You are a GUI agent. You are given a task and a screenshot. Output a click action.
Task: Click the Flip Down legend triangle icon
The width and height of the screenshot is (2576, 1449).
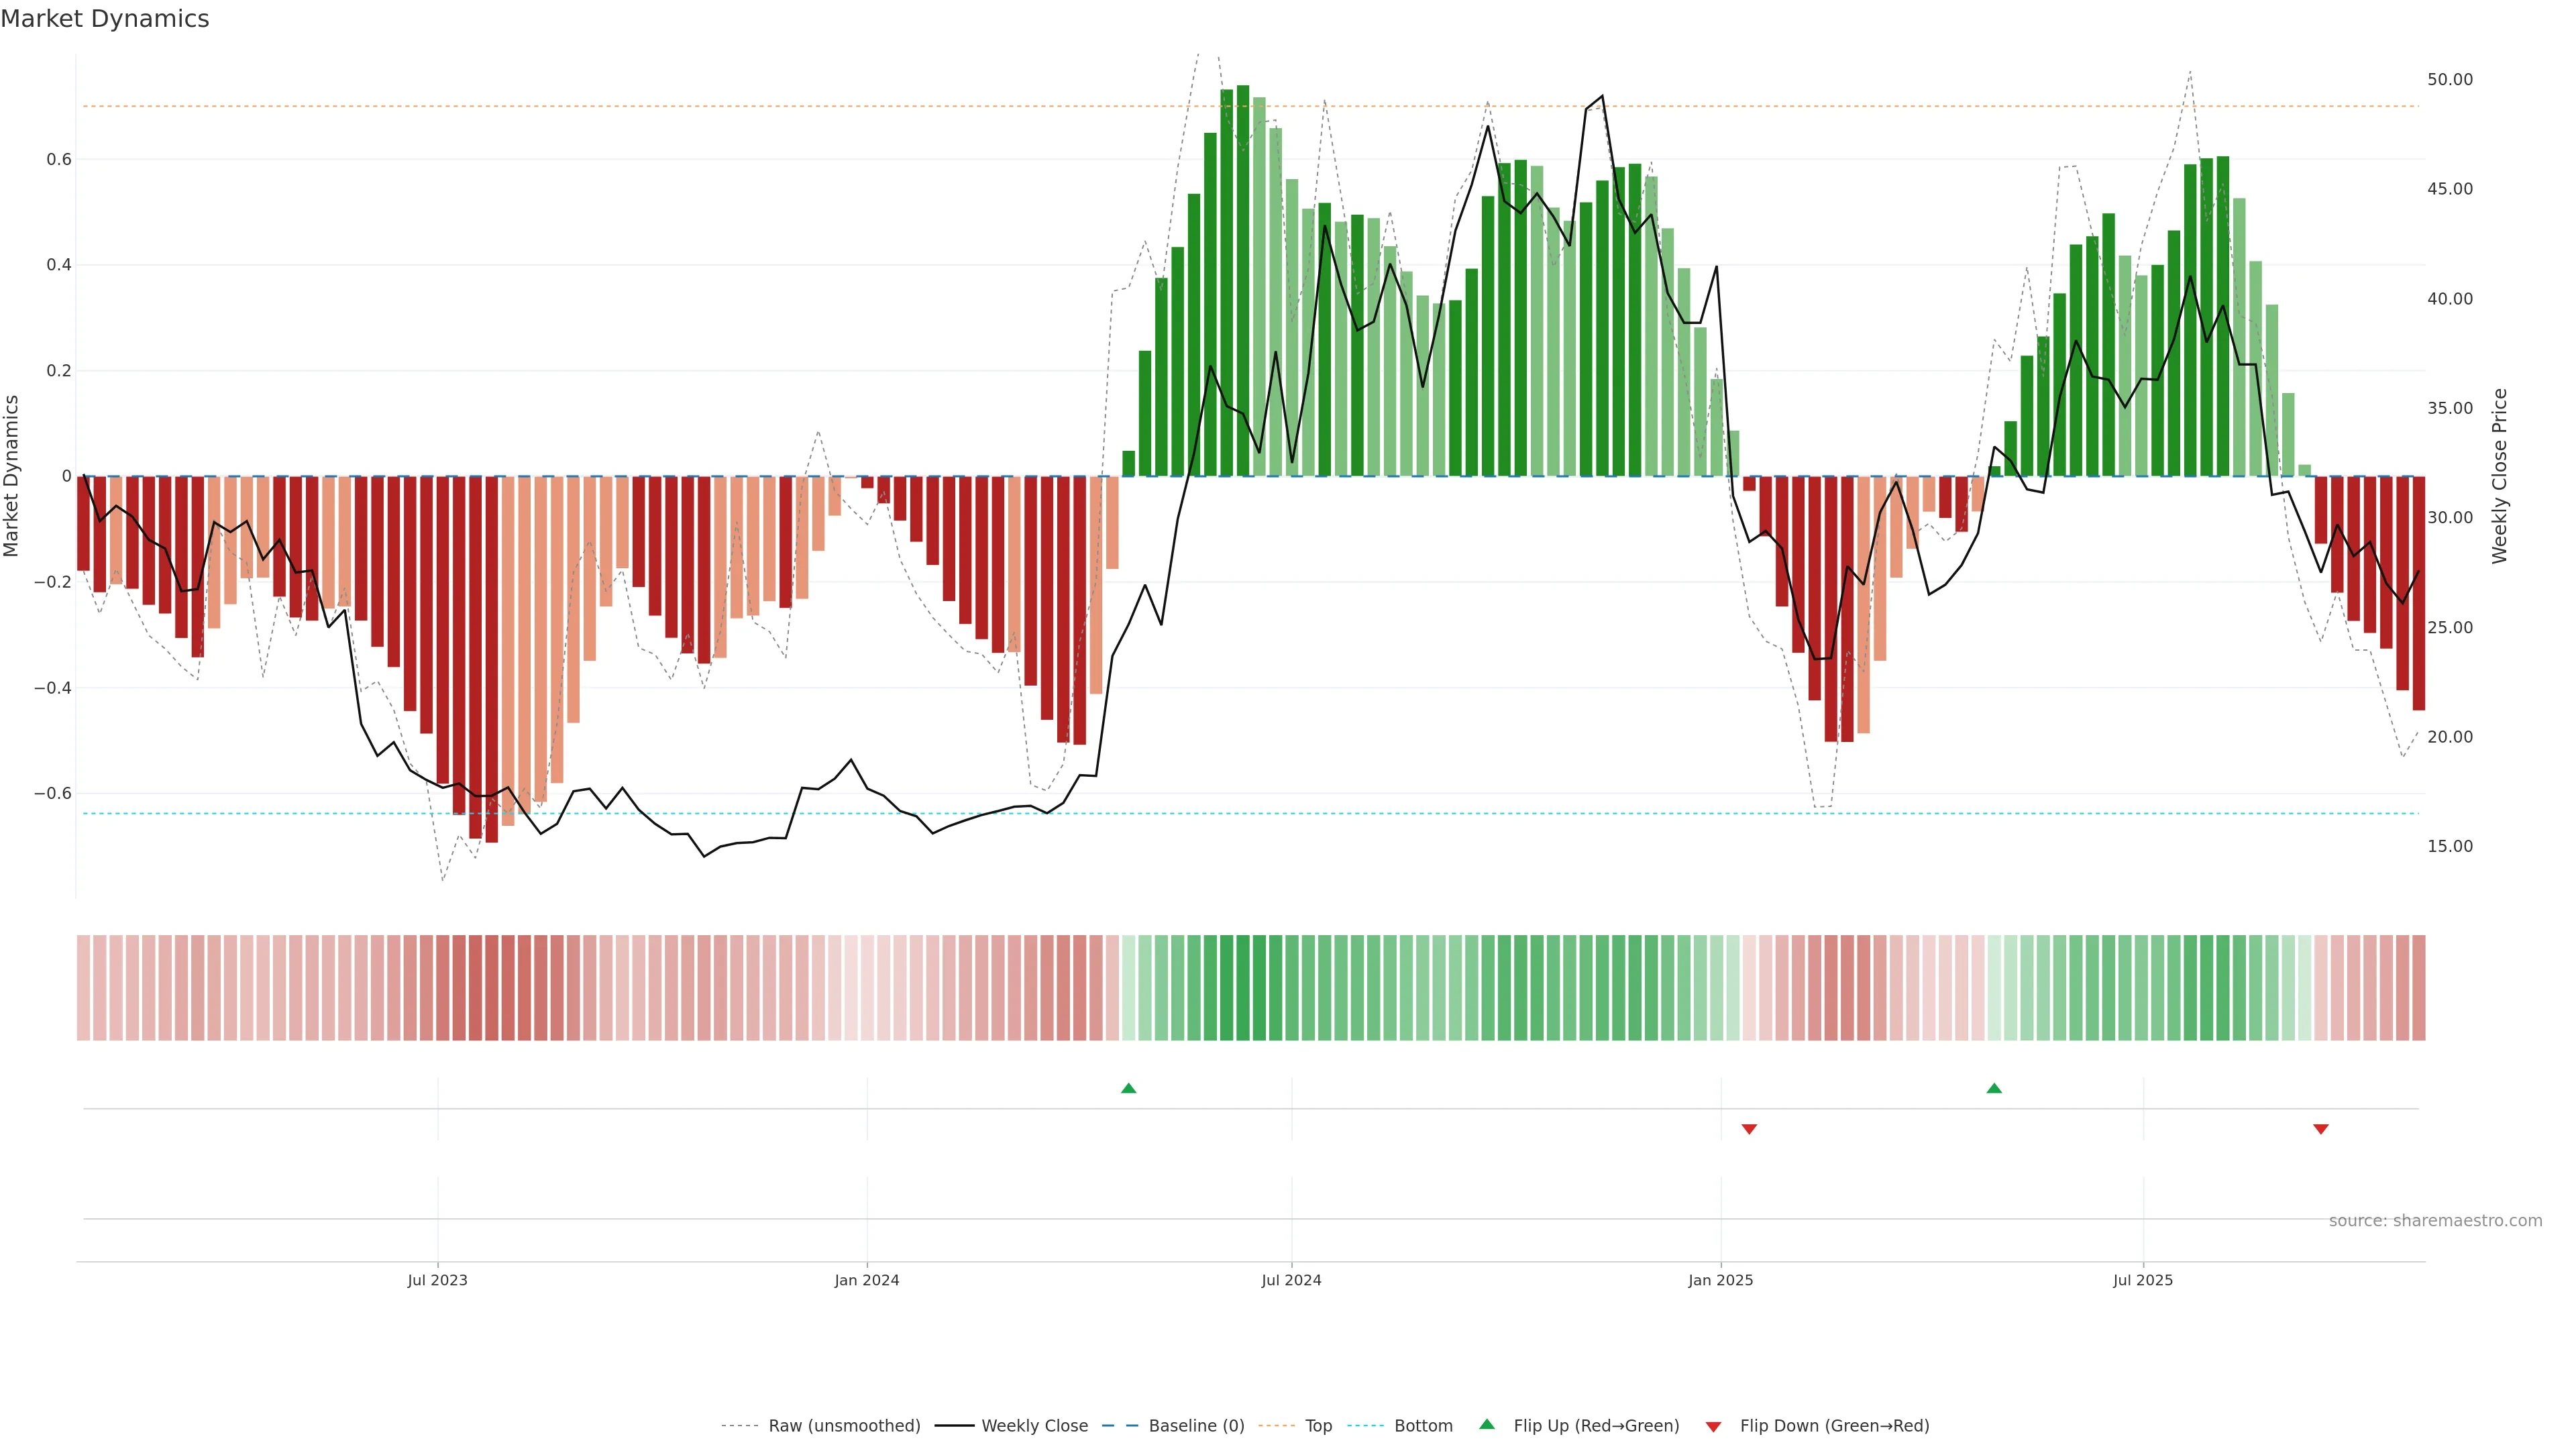point(1713,1427)
